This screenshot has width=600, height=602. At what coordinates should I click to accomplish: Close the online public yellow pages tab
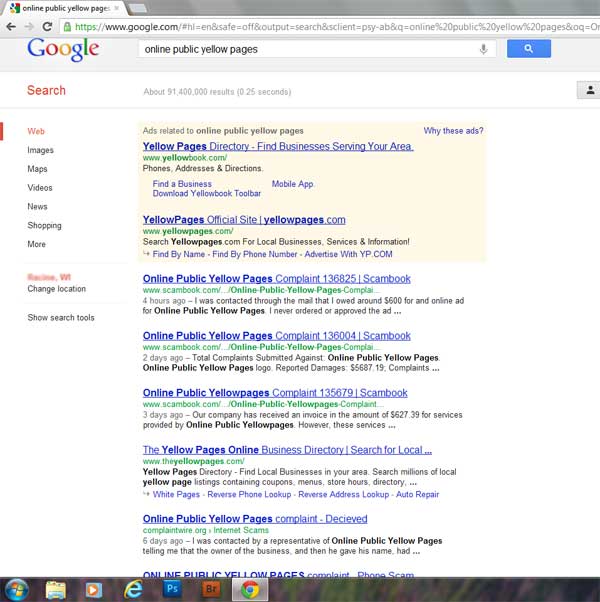116,8
